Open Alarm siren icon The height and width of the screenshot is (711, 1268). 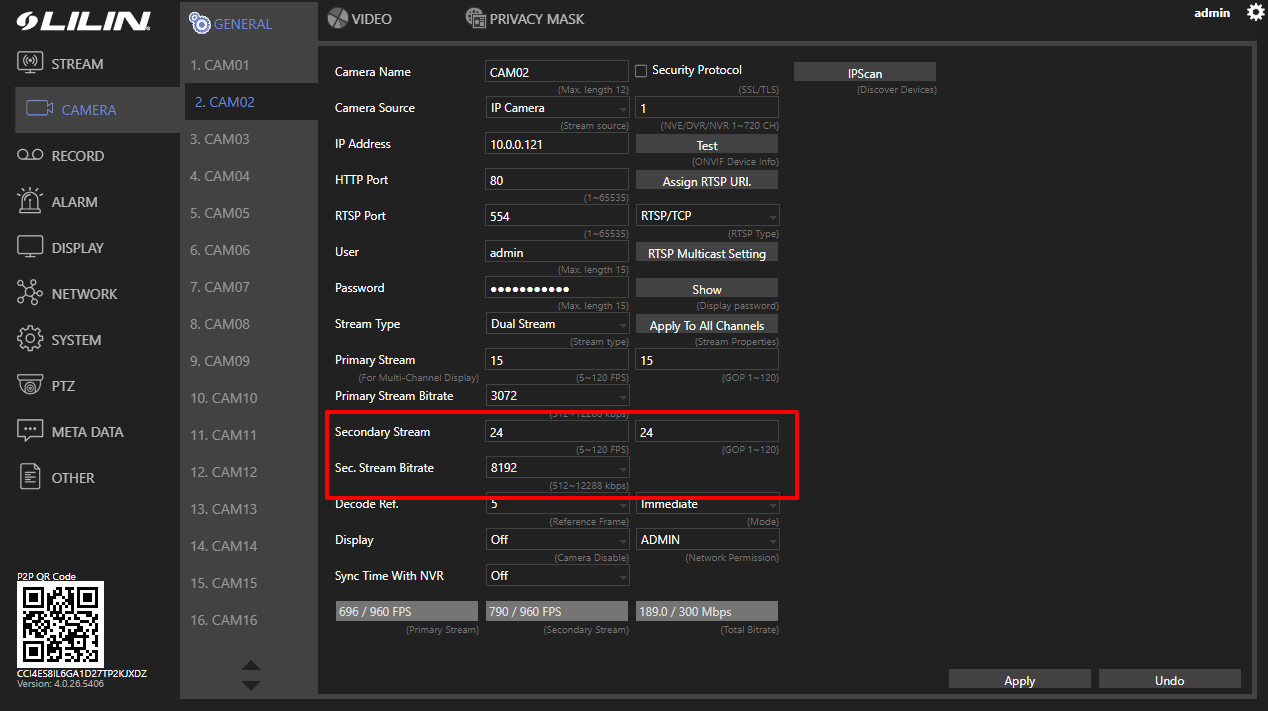[31, 200]
